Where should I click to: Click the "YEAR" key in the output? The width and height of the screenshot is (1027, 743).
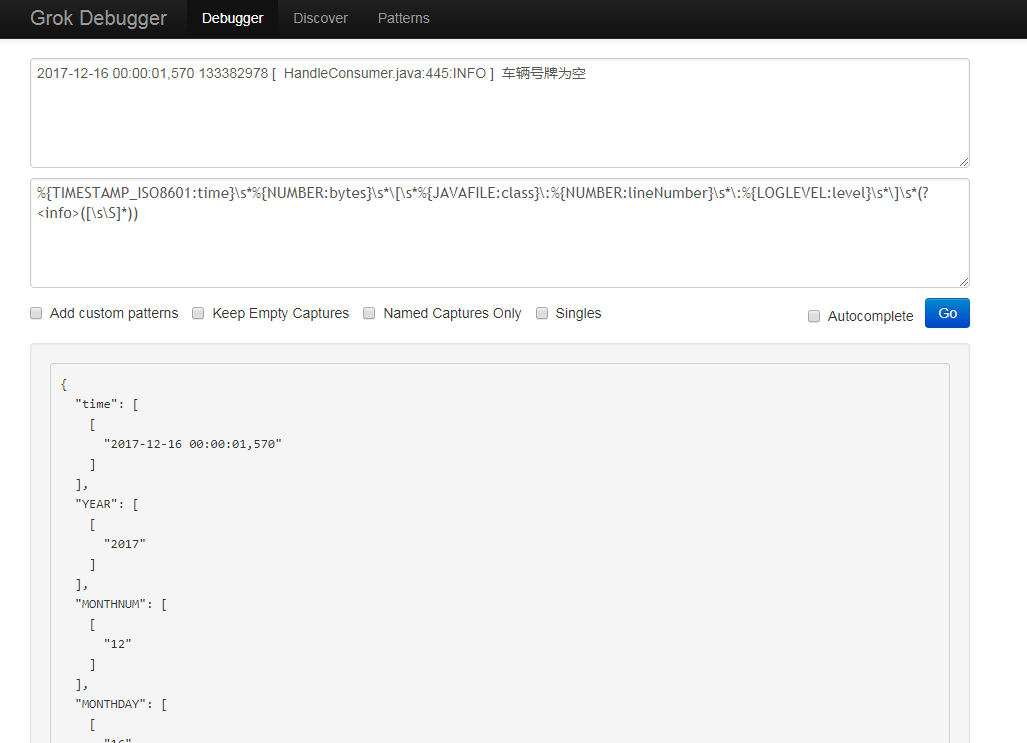tap(96, 504)
